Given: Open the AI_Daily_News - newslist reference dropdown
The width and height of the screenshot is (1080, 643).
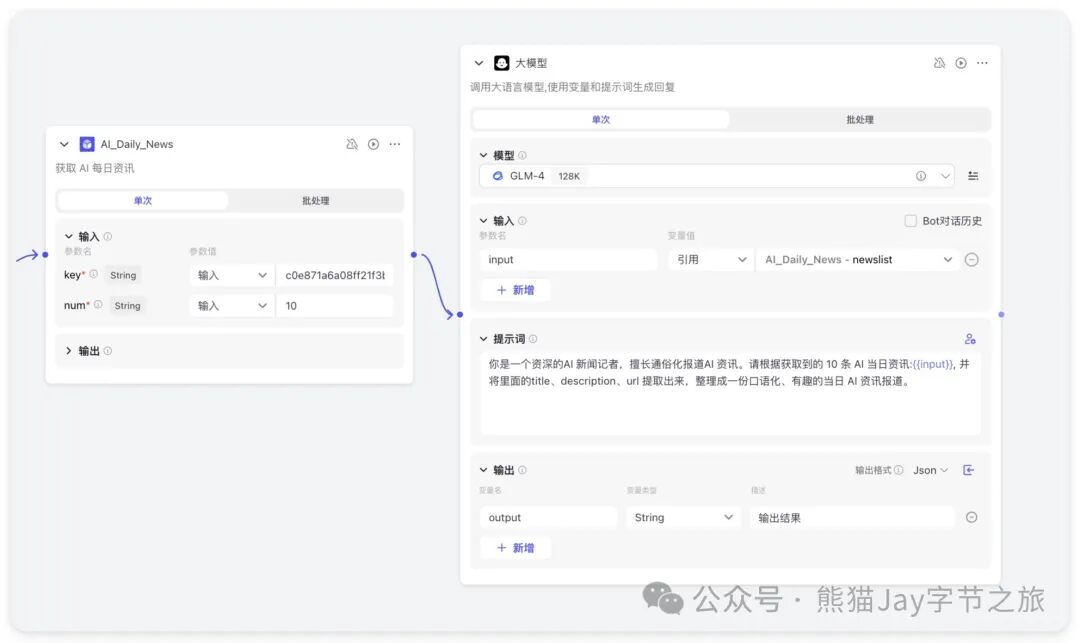Looking at the screenshot, I should tap(858, 260).
